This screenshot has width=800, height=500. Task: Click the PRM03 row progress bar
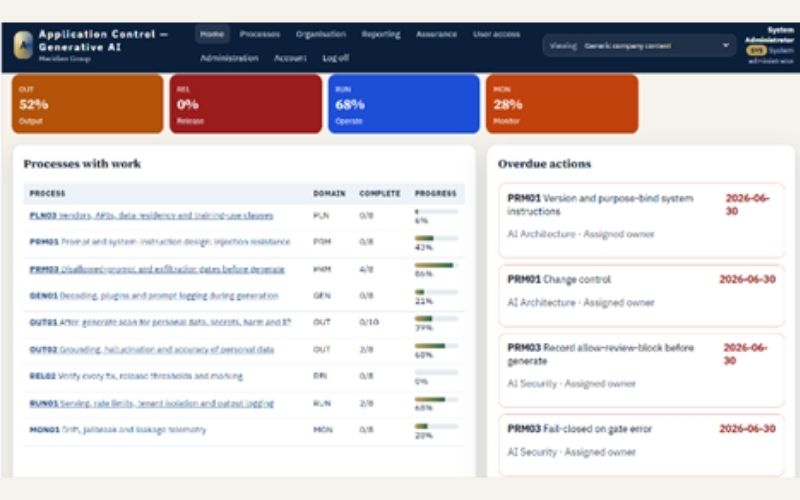[x=436, y=265]
